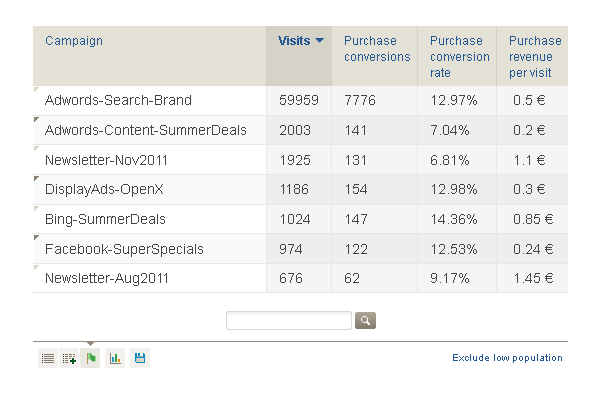Screen dimensions: 612x400
Task: Open the bar chart visualization icon
Action: coord(116,358)
